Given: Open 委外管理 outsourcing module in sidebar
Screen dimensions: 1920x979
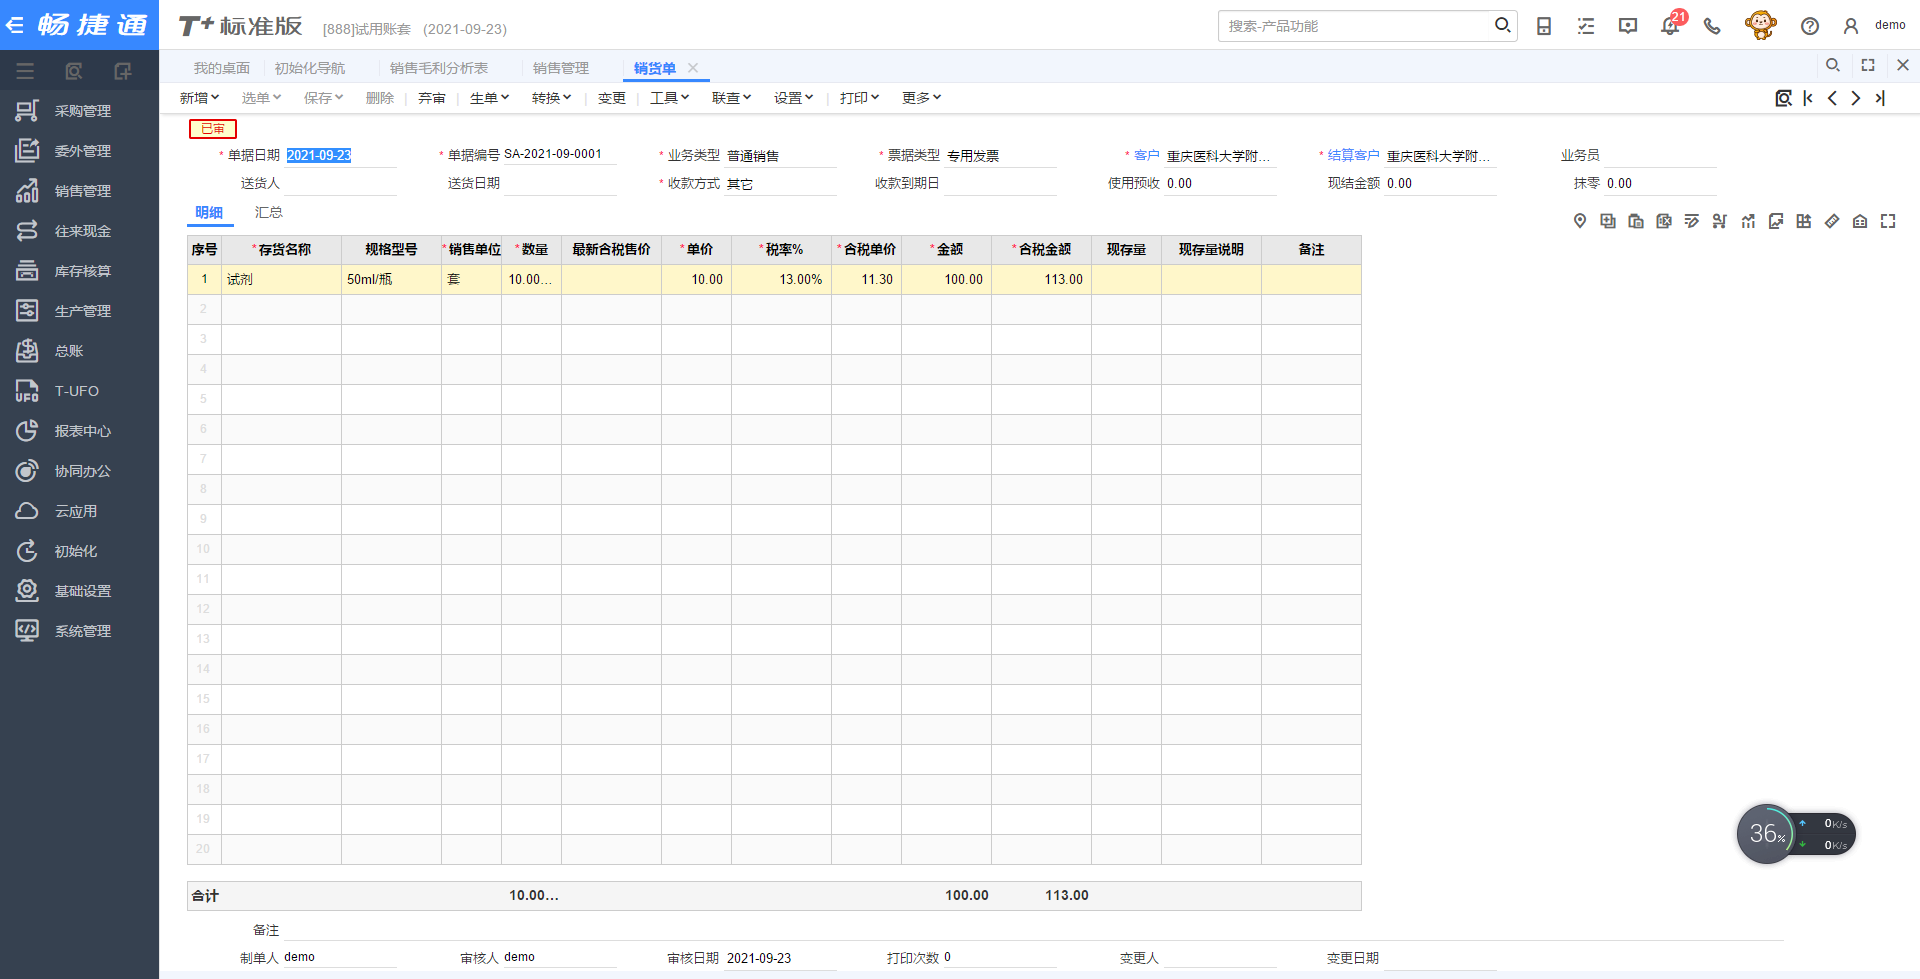Looking at the screenshot, I should point(80,151).
